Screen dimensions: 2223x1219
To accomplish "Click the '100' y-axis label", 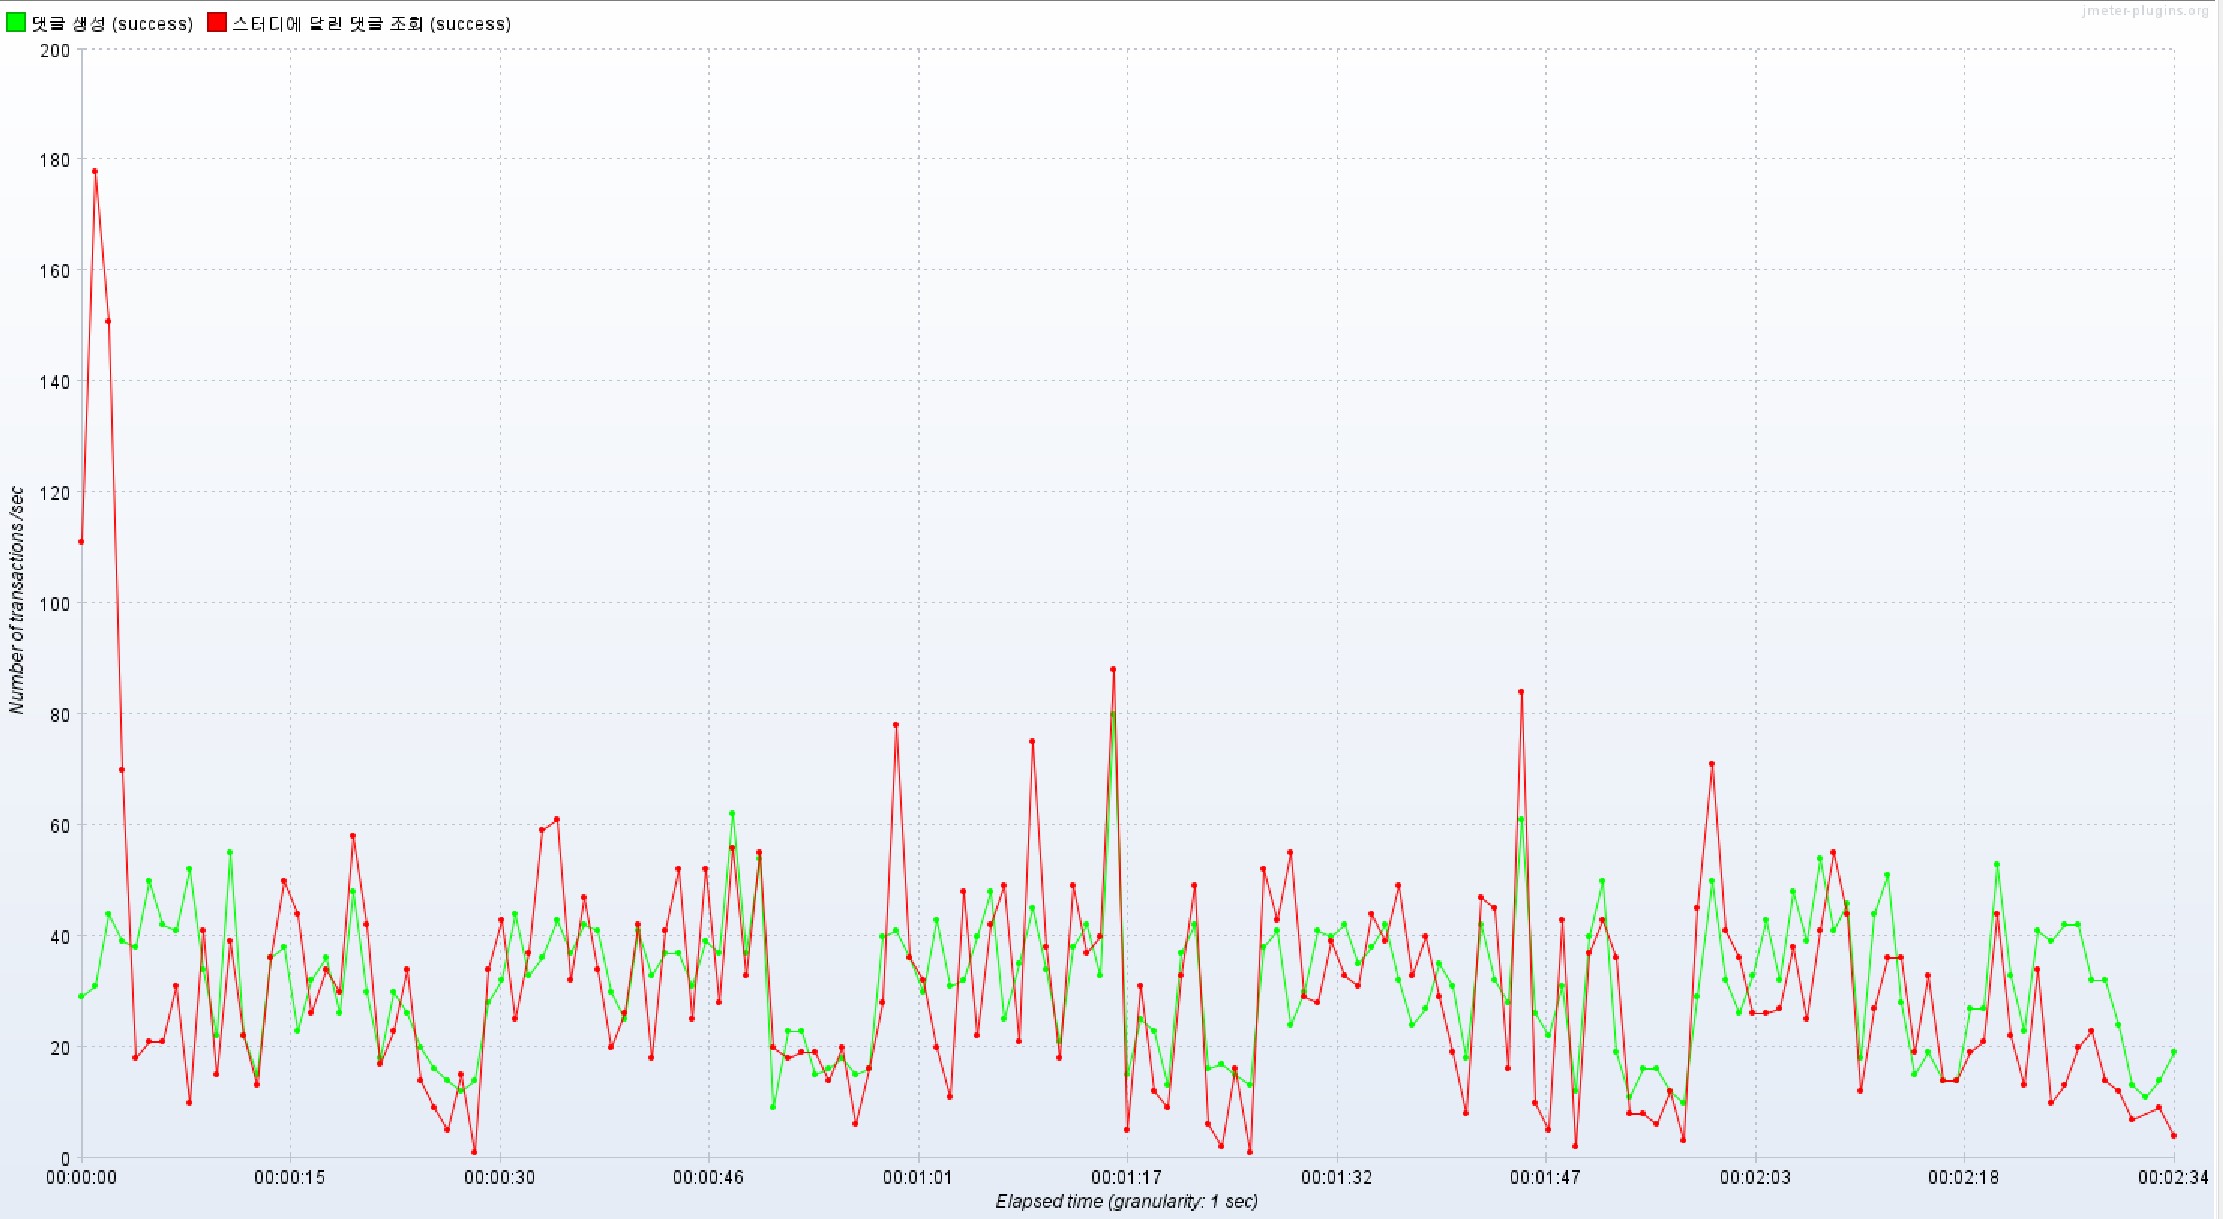I will (x=55, y=604).
